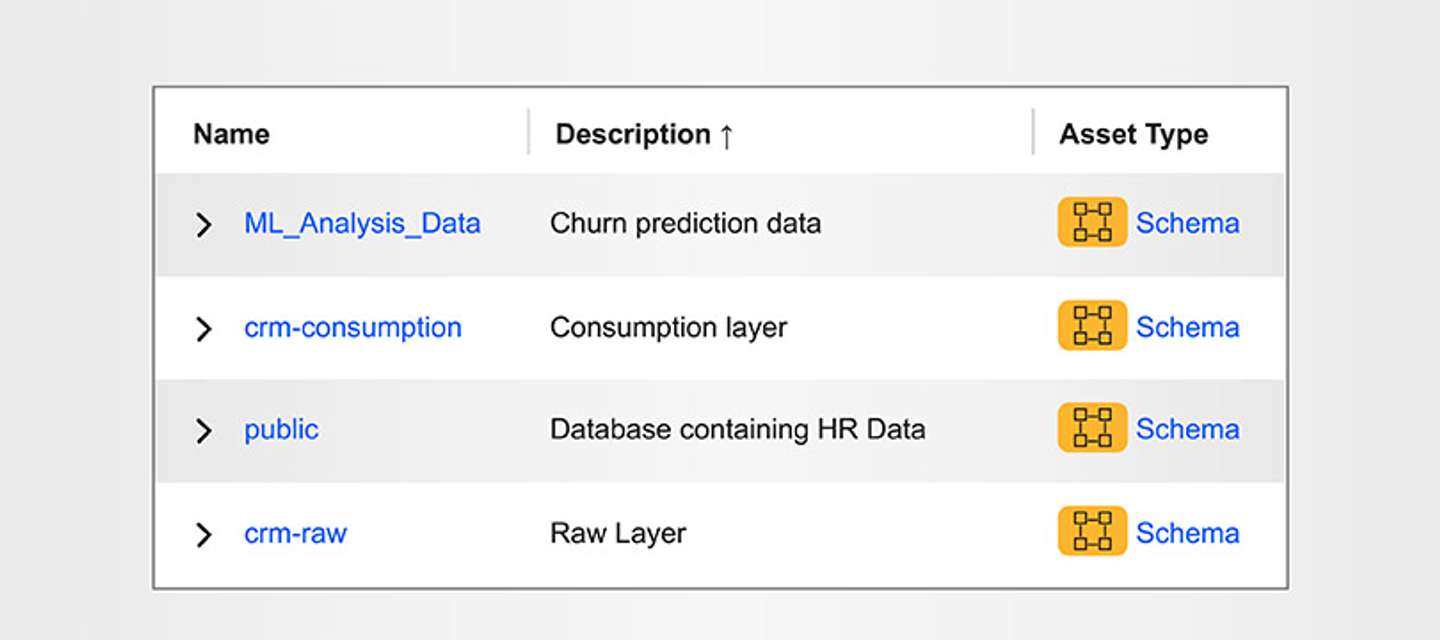Image resolution: width=1440 pixels, height=640 pixels.
Task: Click Schema link in crm-raw row
Action: tap(1187, 532)
